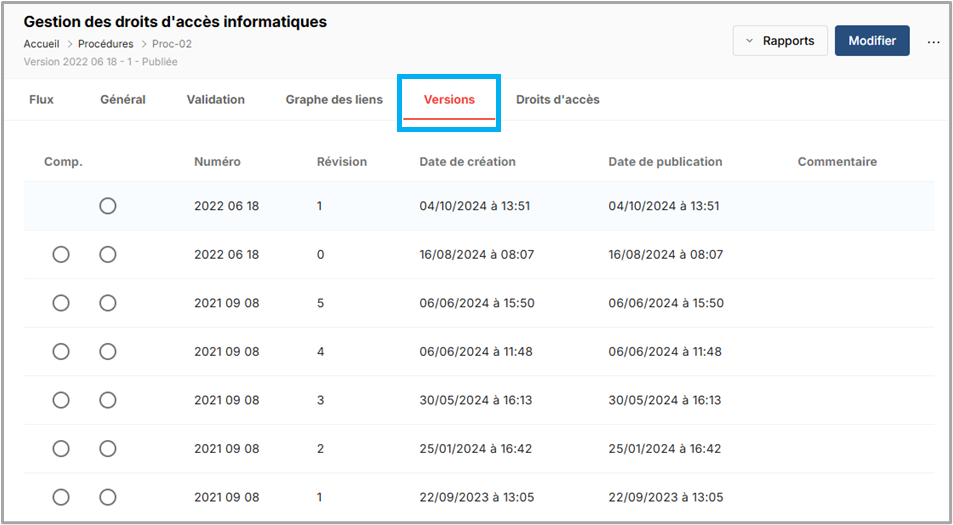Choose first compare radio for revision 4 row
Image resolution: width=953 pixels, height=525 pixels.
coord(61,351)
